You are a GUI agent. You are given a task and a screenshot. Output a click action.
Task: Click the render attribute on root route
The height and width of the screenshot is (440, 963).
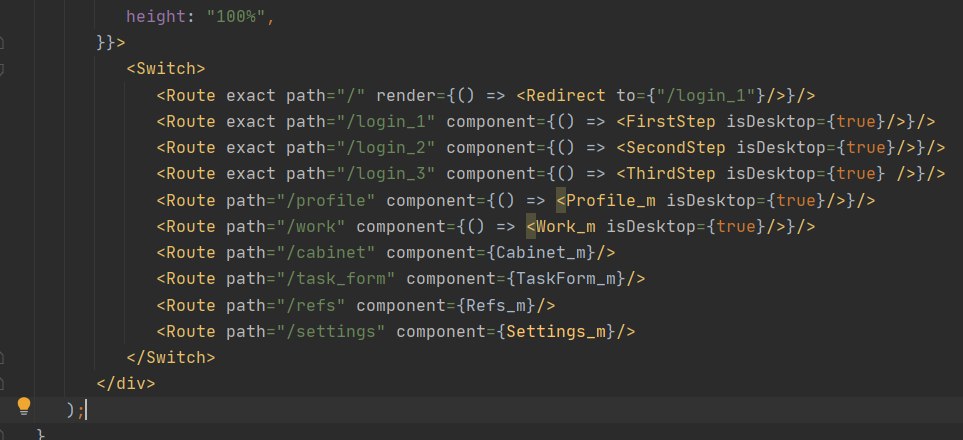click(x=406, y=95)
